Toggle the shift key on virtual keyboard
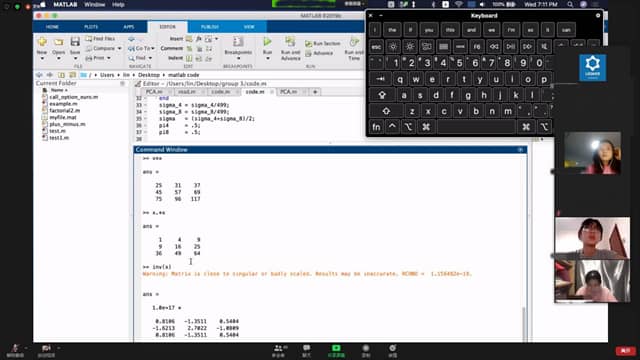Image resolution: width=640 pixels, height=360 pixels. pos(386,111)
